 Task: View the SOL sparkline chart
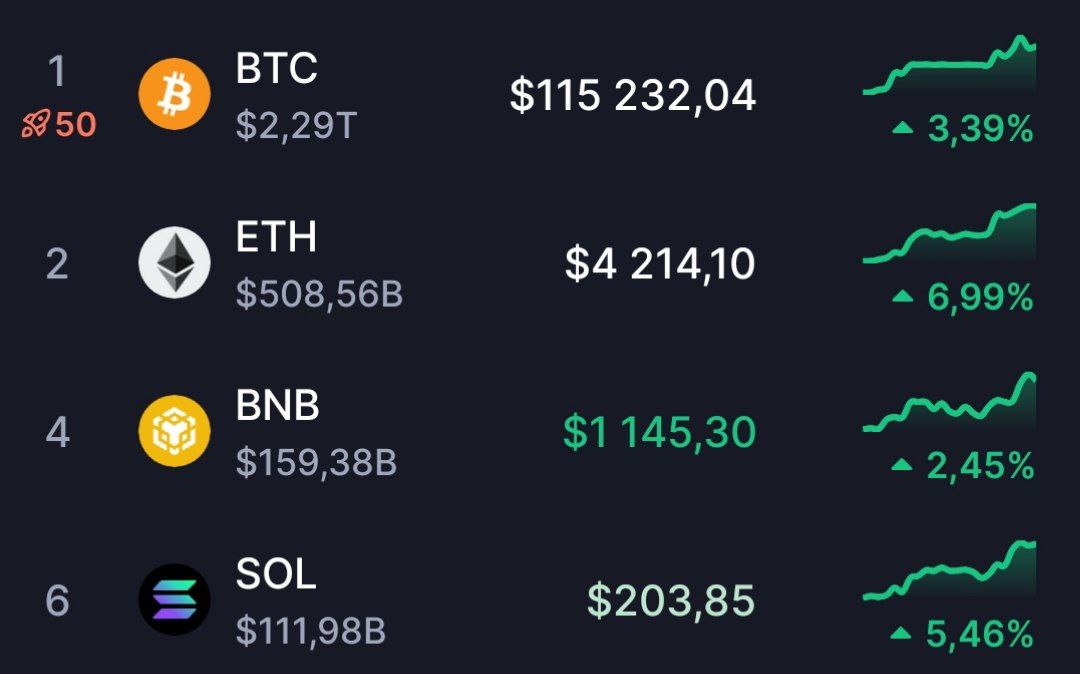pyautogui.click(x=949, y=572)
